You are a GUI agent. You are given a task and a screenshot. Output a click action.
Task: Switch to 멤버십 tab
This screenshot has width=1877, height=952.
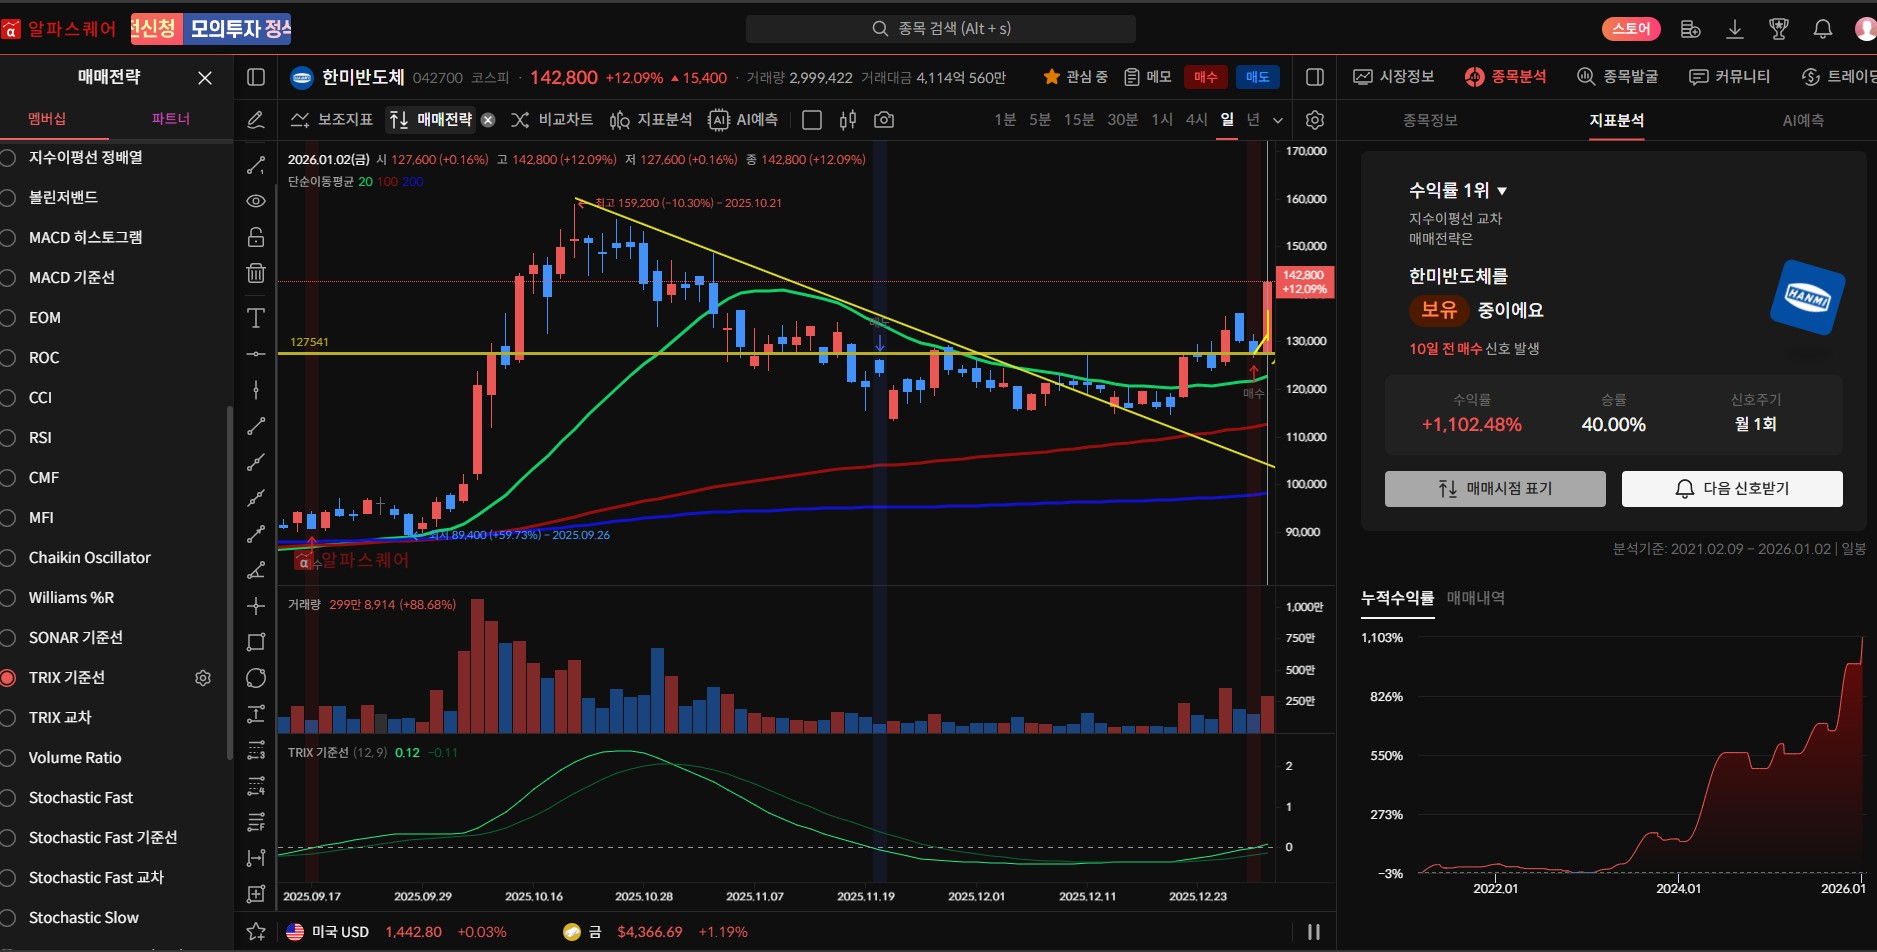pos(47,119)
